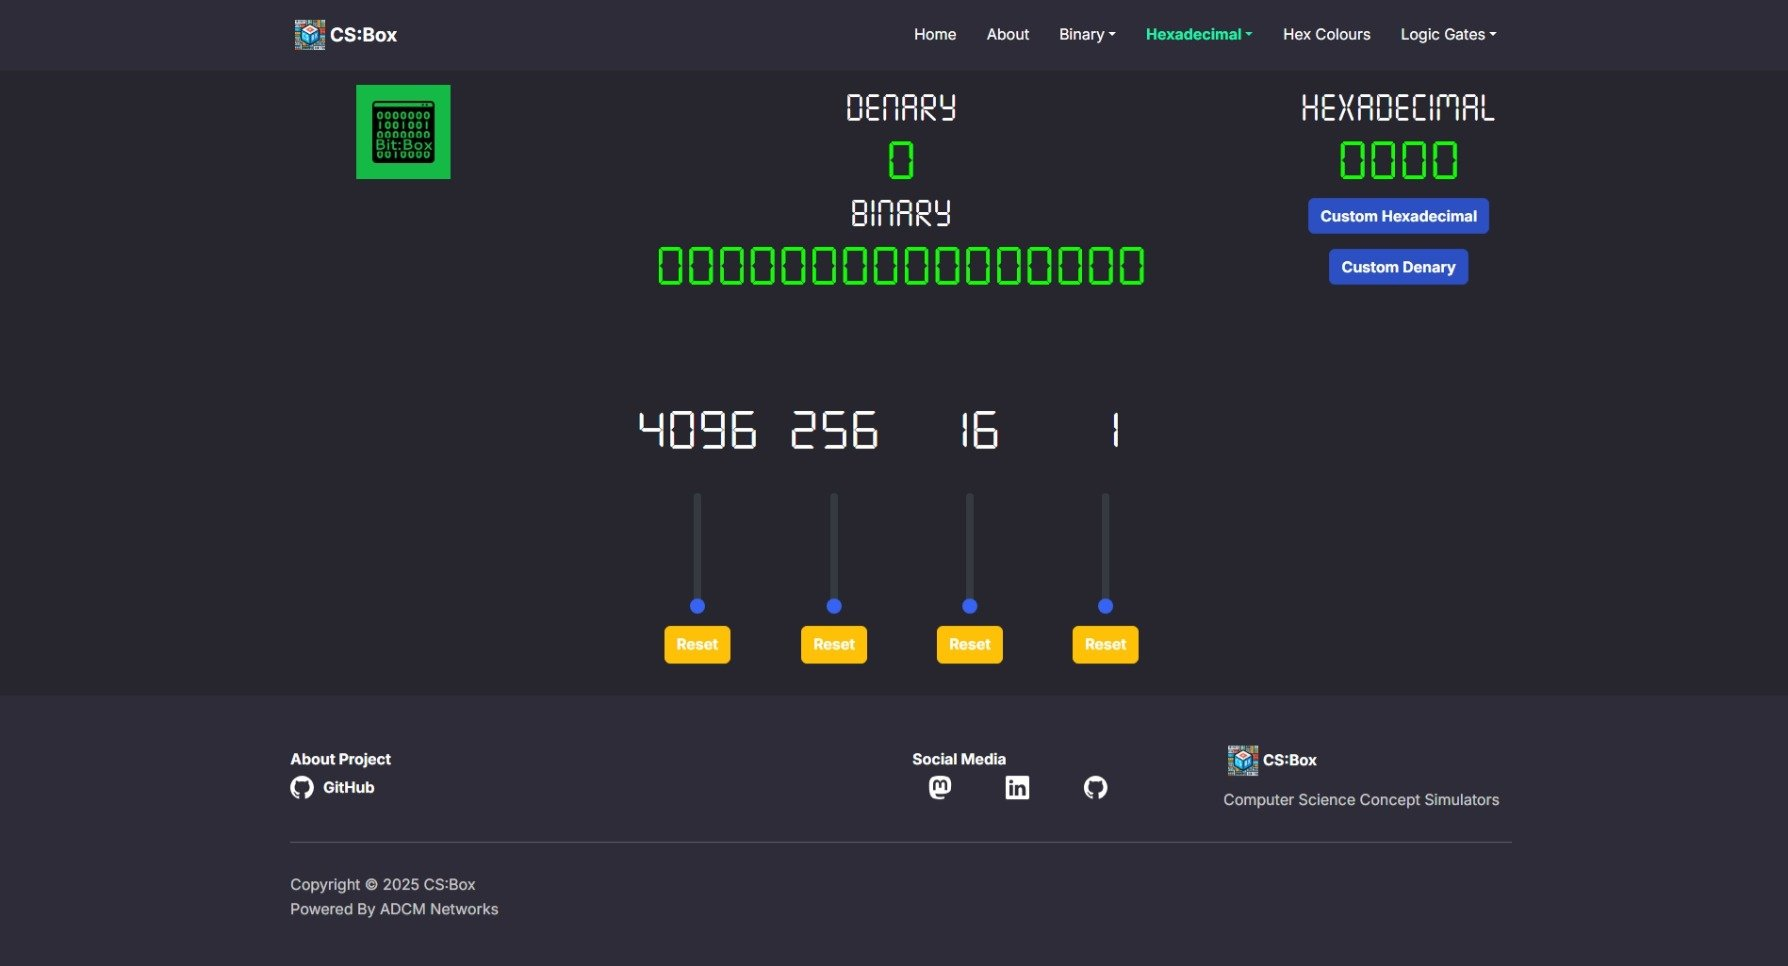Navigate to the About page
Viewport: 1788px width, 966px height.
click(x=1007, y=34)
